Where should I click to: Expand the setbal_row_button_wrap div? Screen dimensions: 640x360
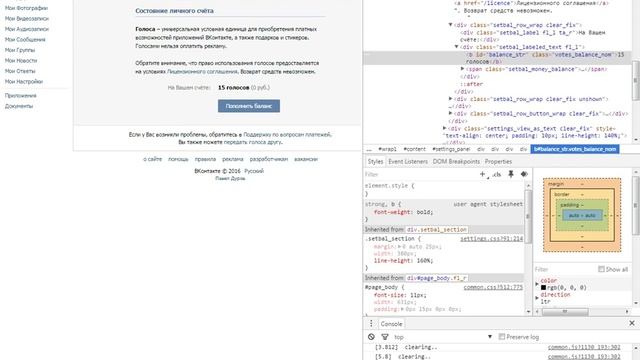451,113
